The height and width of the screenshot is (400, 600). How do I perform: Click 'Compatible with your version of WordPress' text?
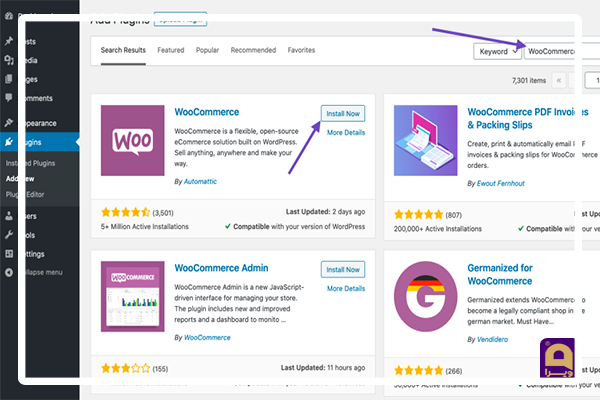point(295,227)
